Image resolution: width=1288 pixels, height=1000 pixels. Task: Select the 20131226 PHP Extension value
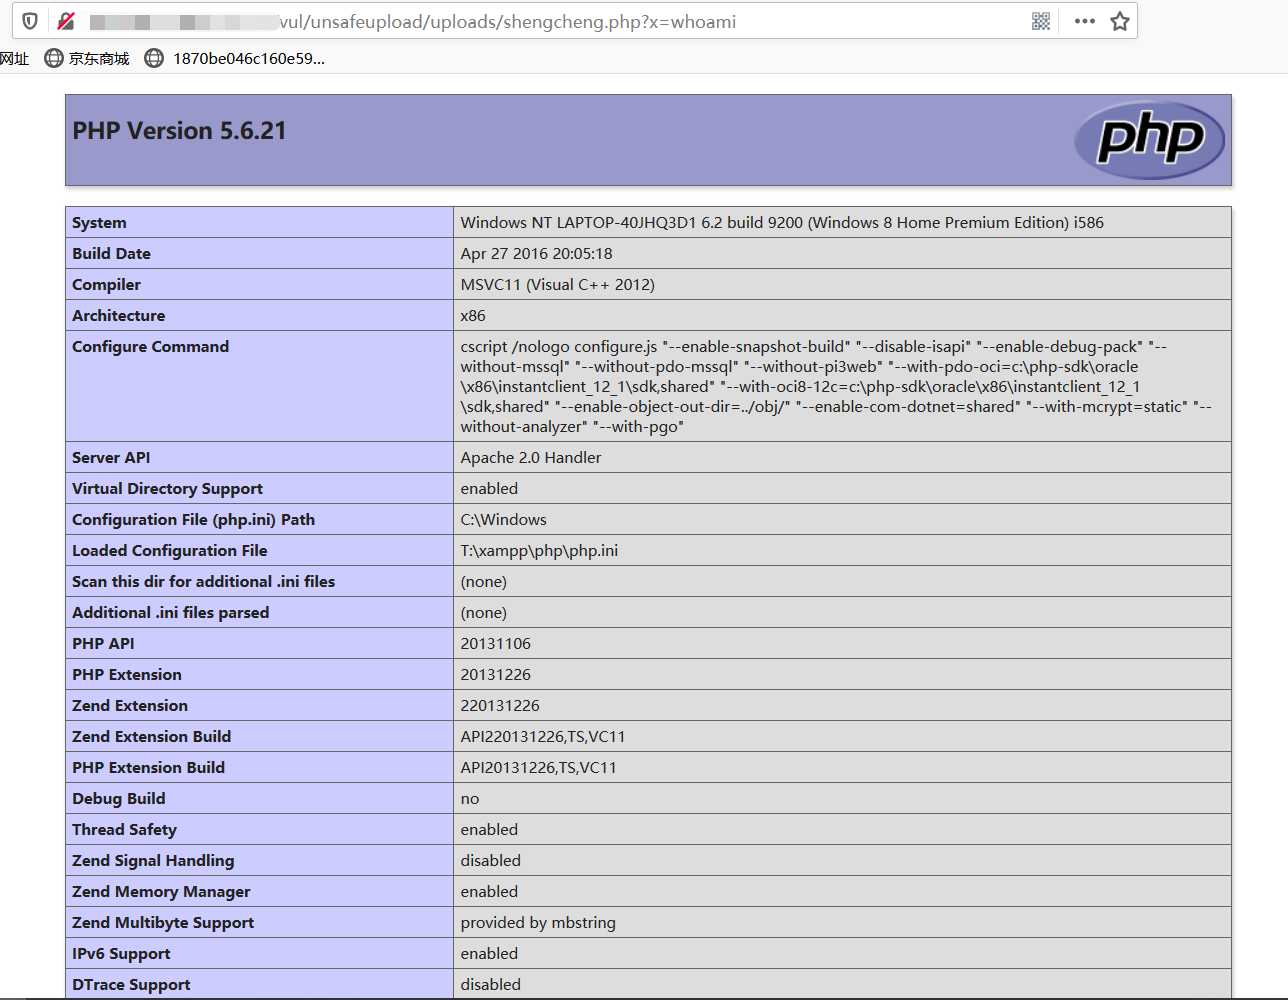click(495, 674)
